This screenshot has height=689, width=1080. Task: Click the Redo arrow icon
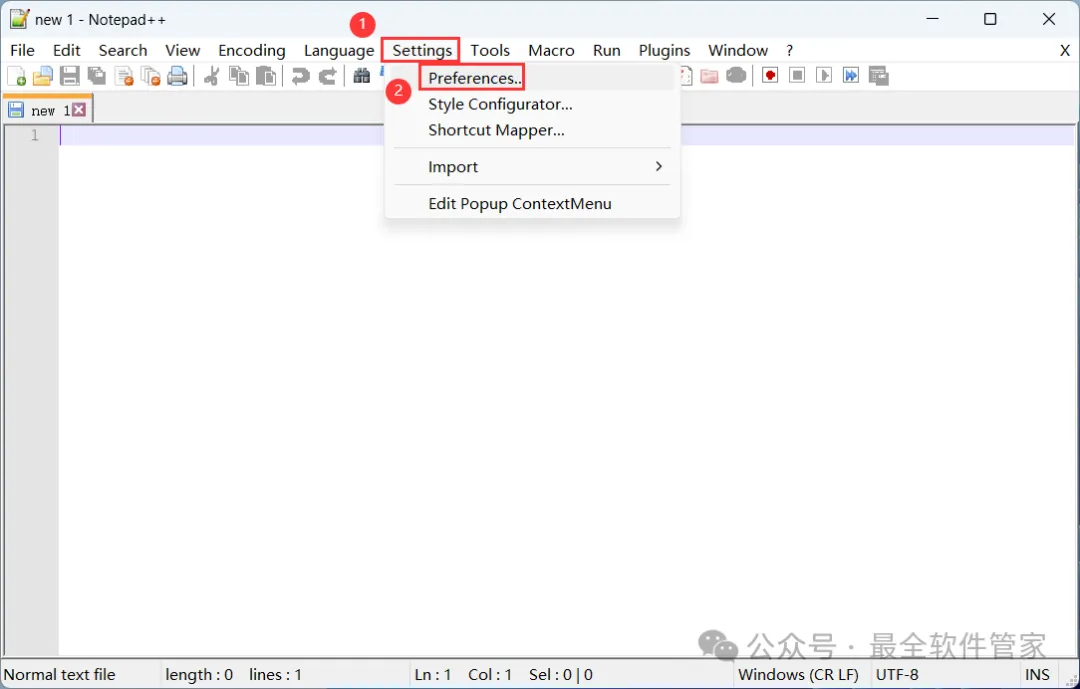pyautogui.click(x=328, y=76)
